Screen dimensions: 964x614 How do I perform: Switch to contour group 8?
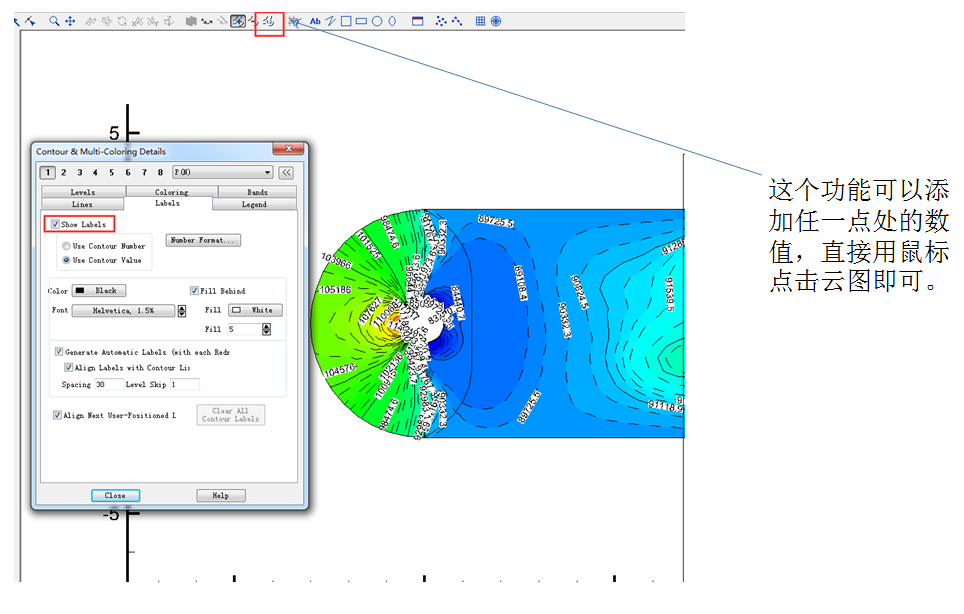pyautogui.click(x=160, y=173)
